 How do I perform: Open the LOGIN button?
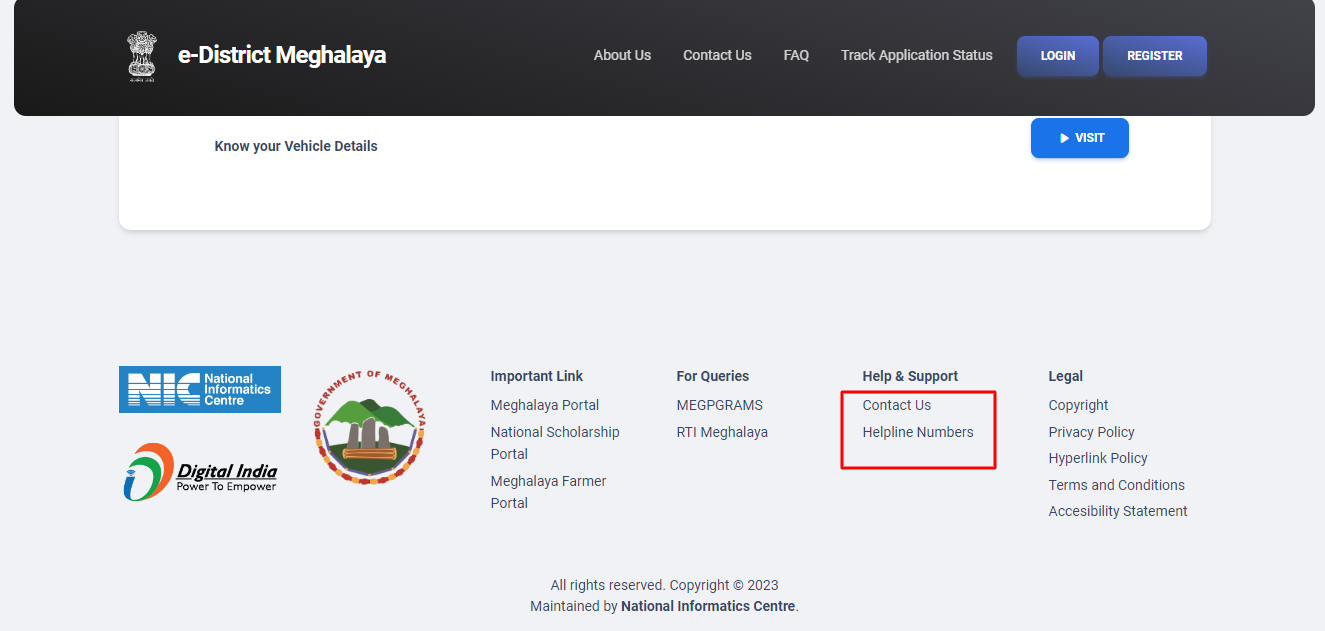[1057, 55]
